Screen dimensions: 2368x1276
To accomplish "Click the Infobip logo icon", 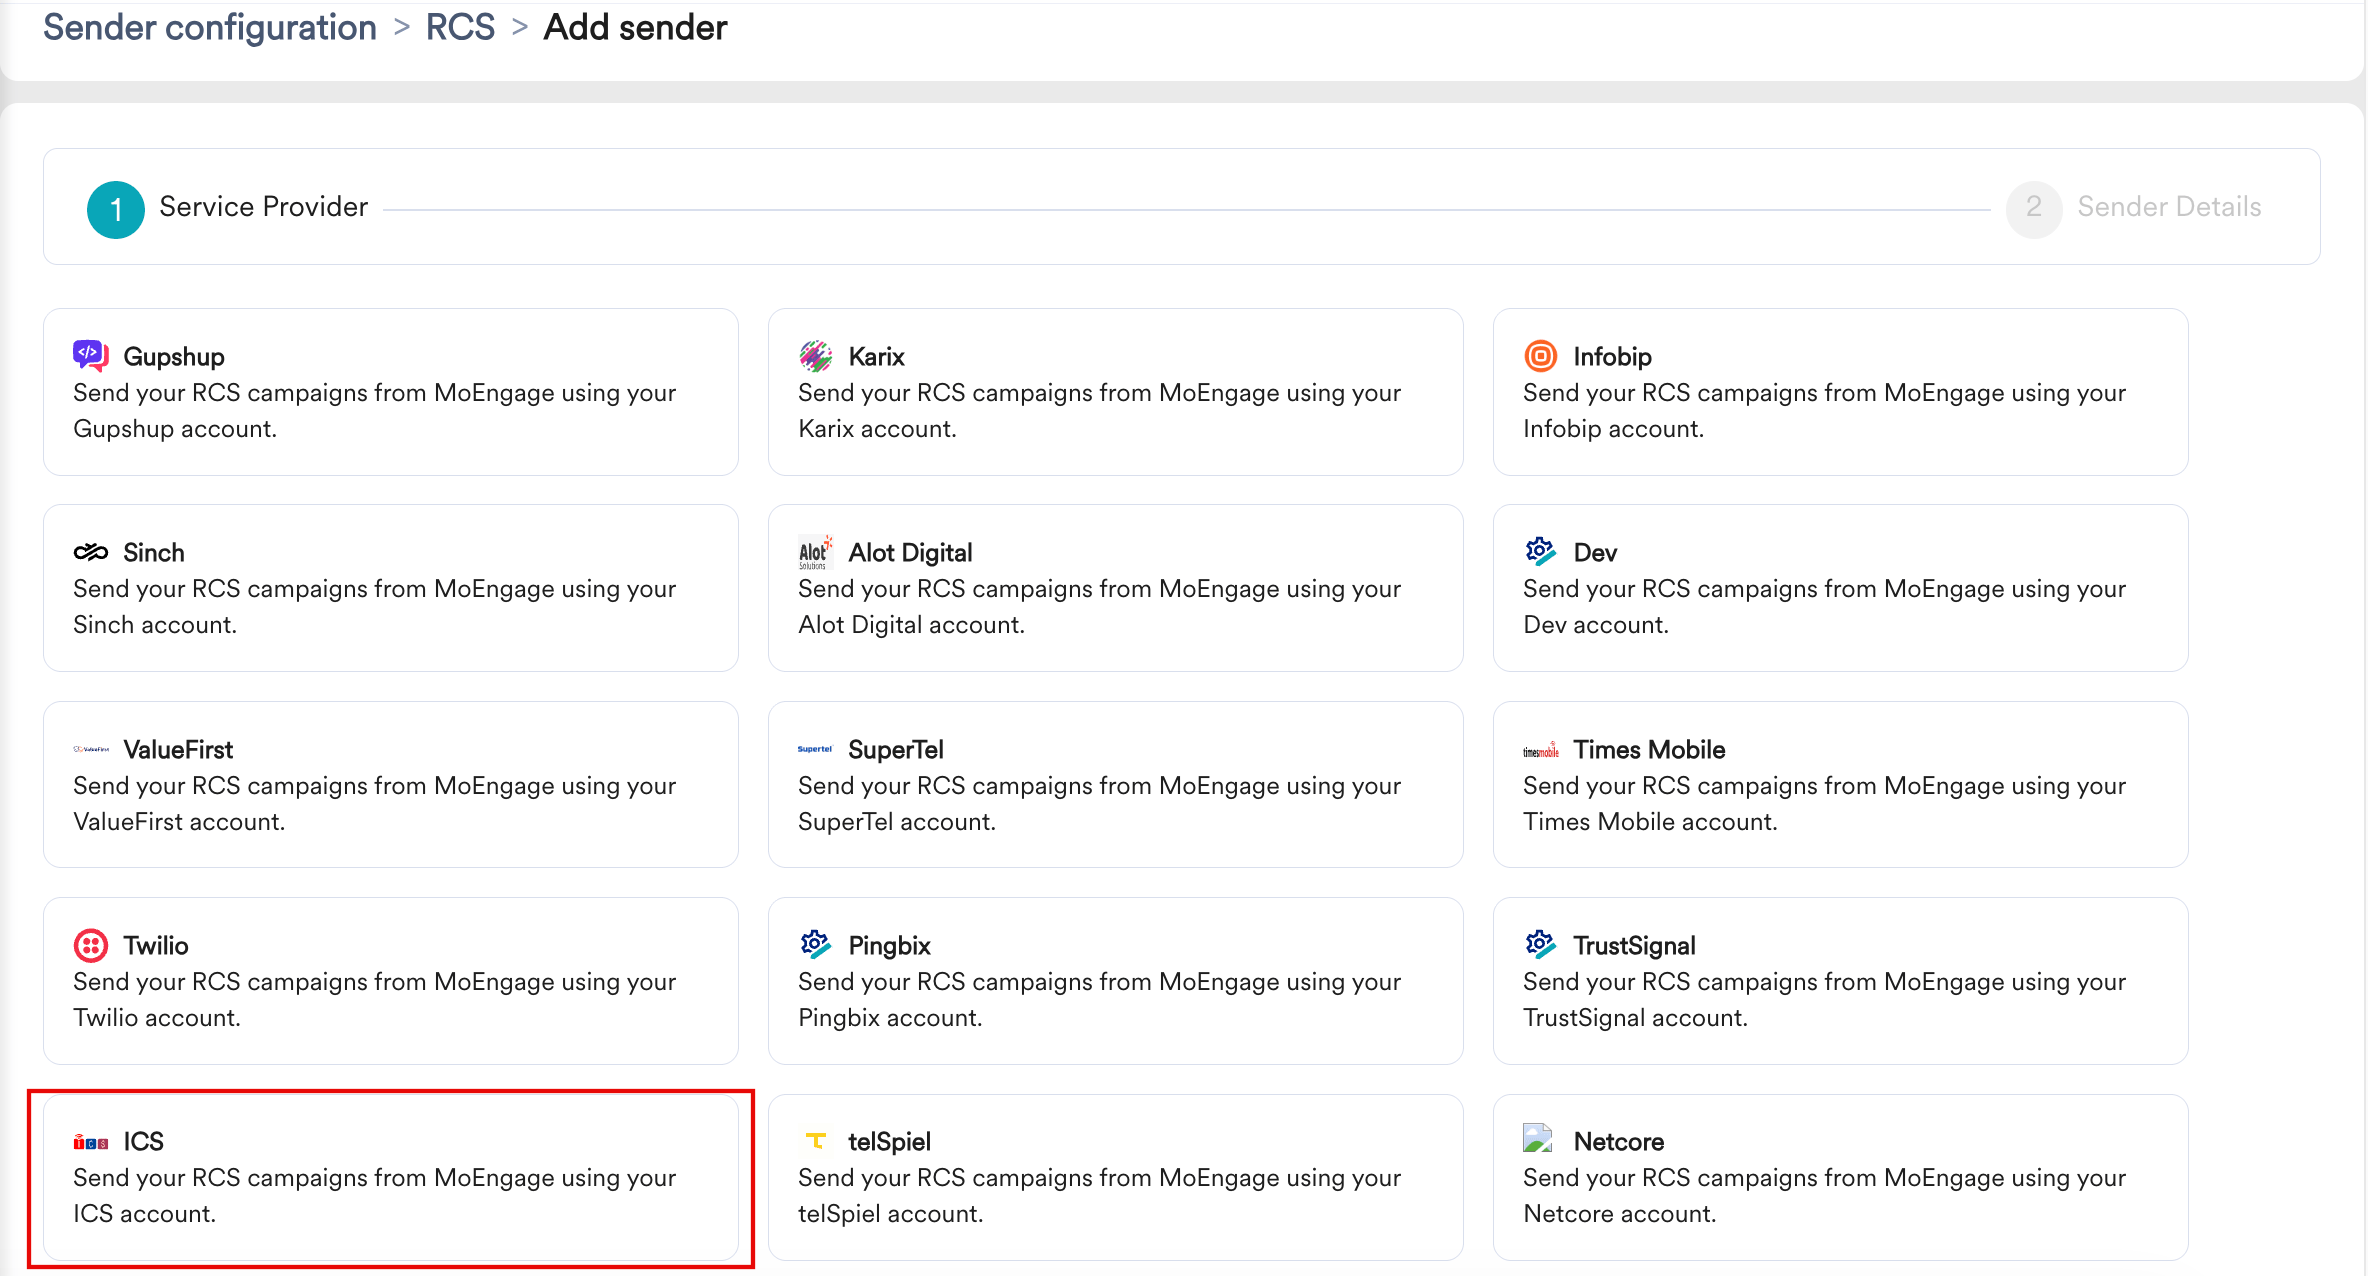I will point(1540,355).
